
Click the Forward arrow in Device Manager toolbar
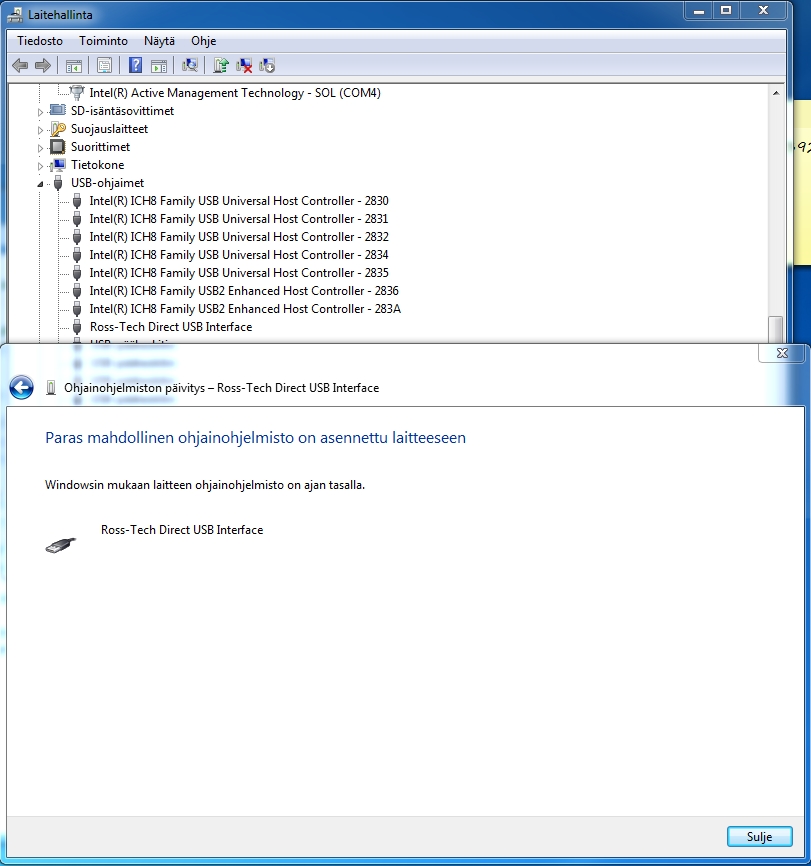(43, 66)
